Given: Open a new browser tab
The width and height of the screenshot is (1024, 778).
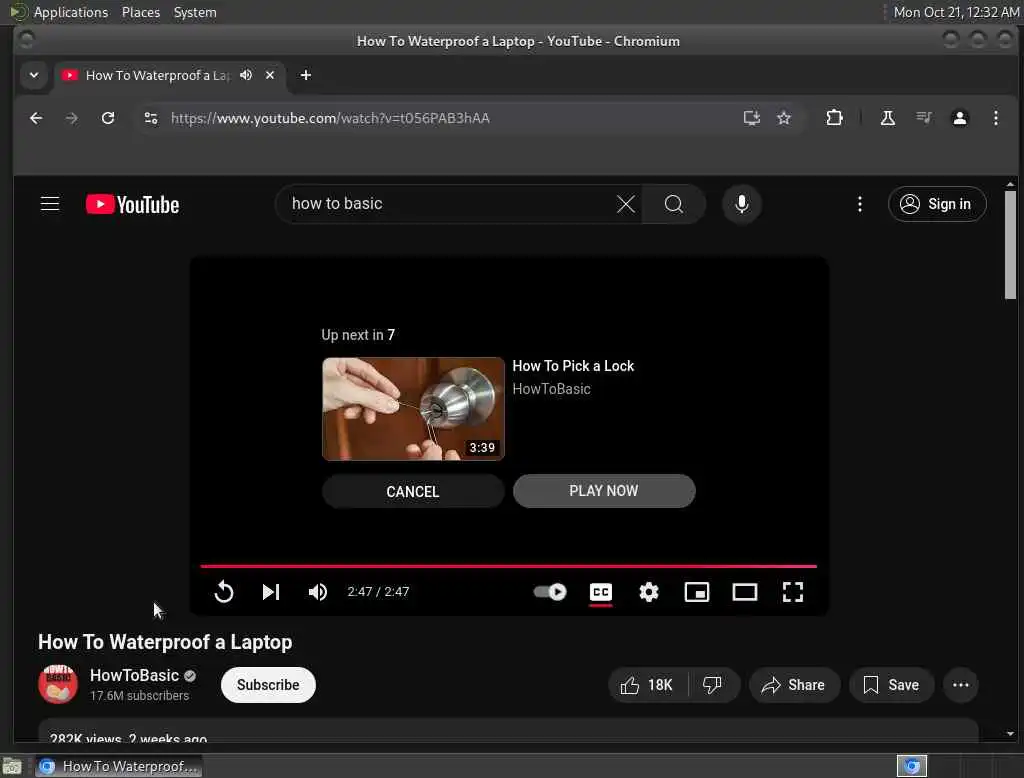Looking at the screenshot, I should (305, 75).
